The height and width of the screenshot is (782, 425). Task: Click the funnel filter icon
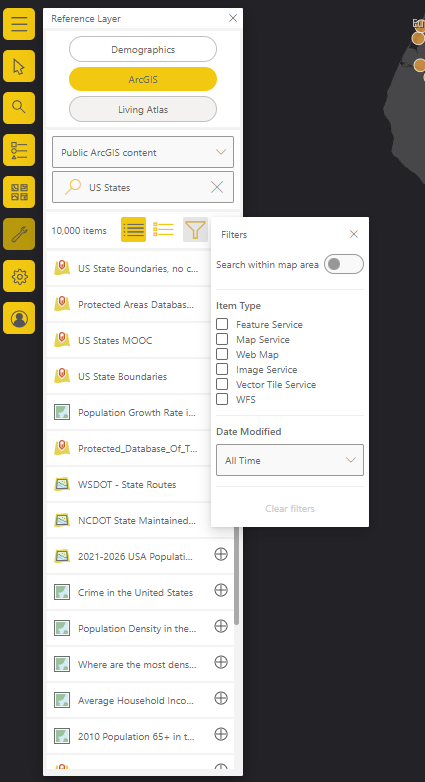(x=195, y=229)
